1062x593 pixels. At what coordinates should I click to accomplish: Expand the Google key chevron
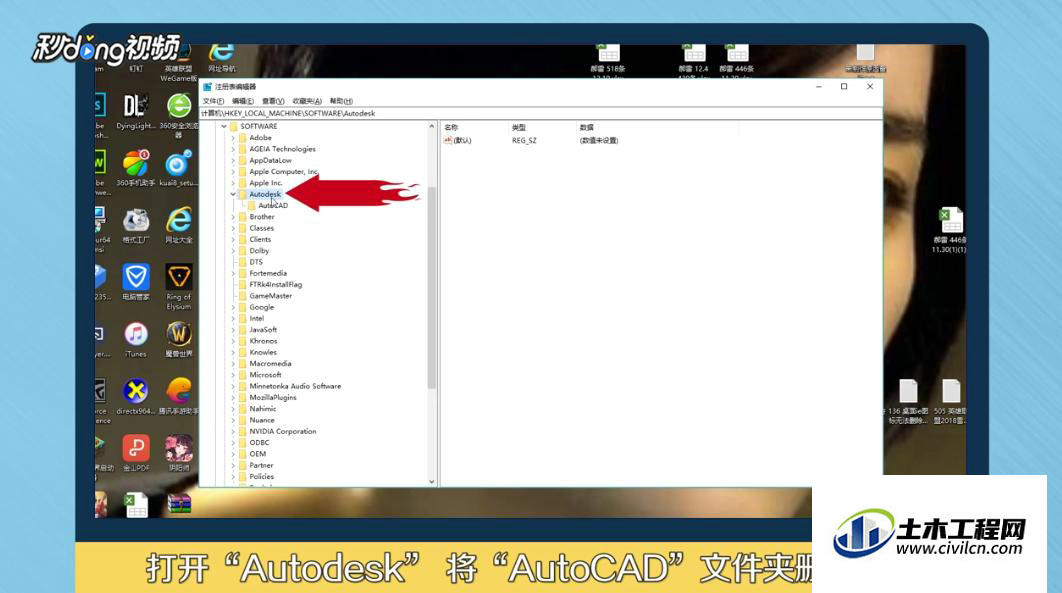point(233,307)
